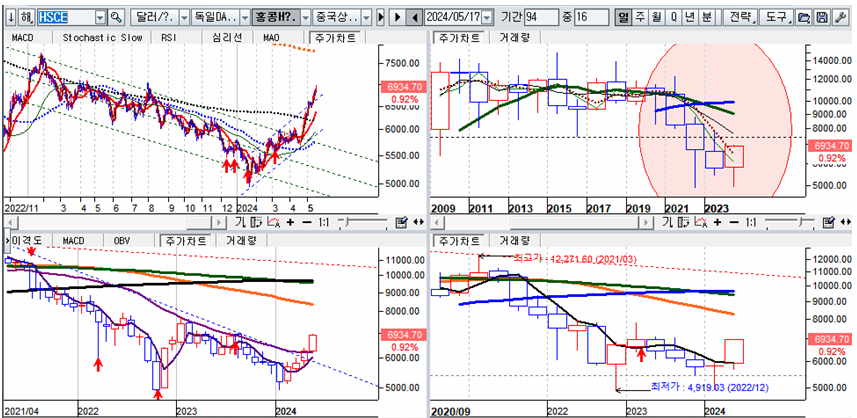This screenshot has width=857, height=418.
Task: Open the 2024/05/17 date picker dropdown
Action: point(487,17)
